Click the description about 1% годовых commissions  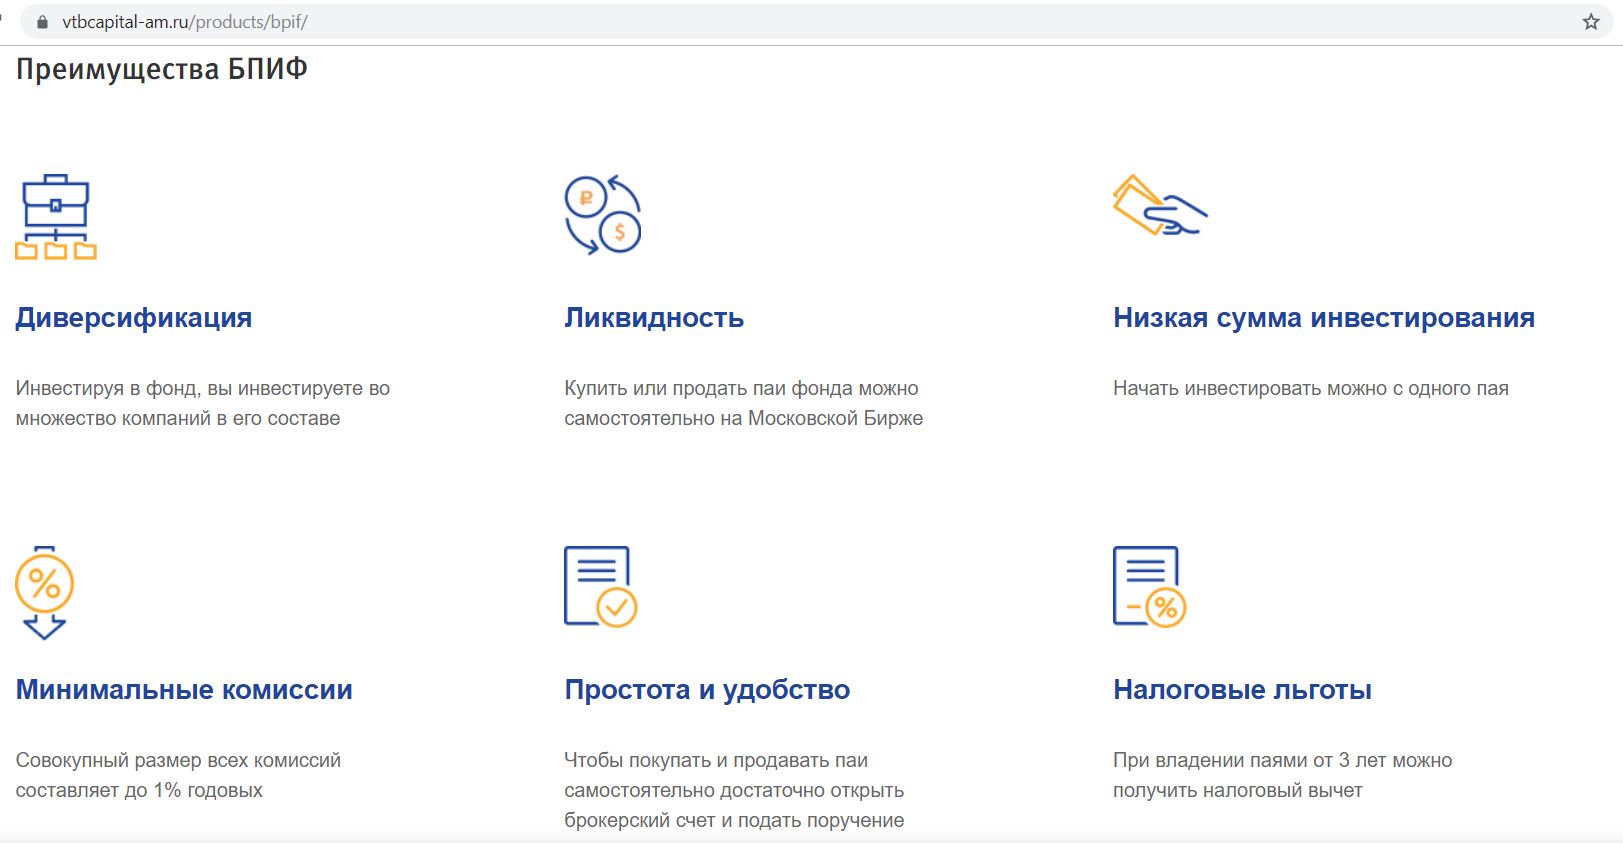178,775
